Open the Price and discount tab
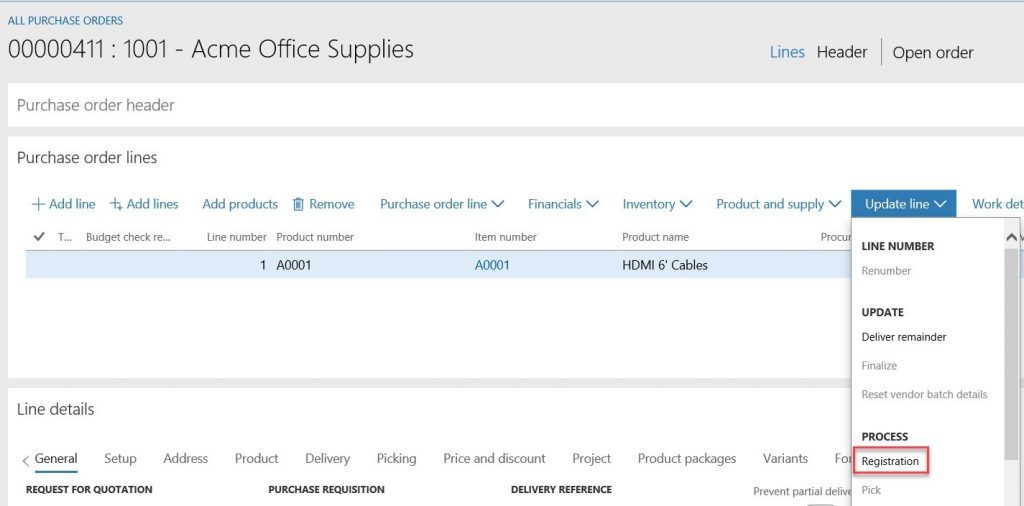The image size is (1024, 506). [494, 458]
